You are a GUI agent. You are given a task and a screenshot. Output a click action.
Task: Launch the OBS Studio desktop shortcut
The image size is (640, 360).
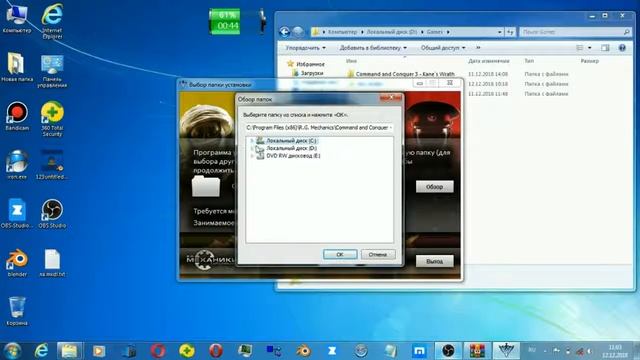click(52, 213)
